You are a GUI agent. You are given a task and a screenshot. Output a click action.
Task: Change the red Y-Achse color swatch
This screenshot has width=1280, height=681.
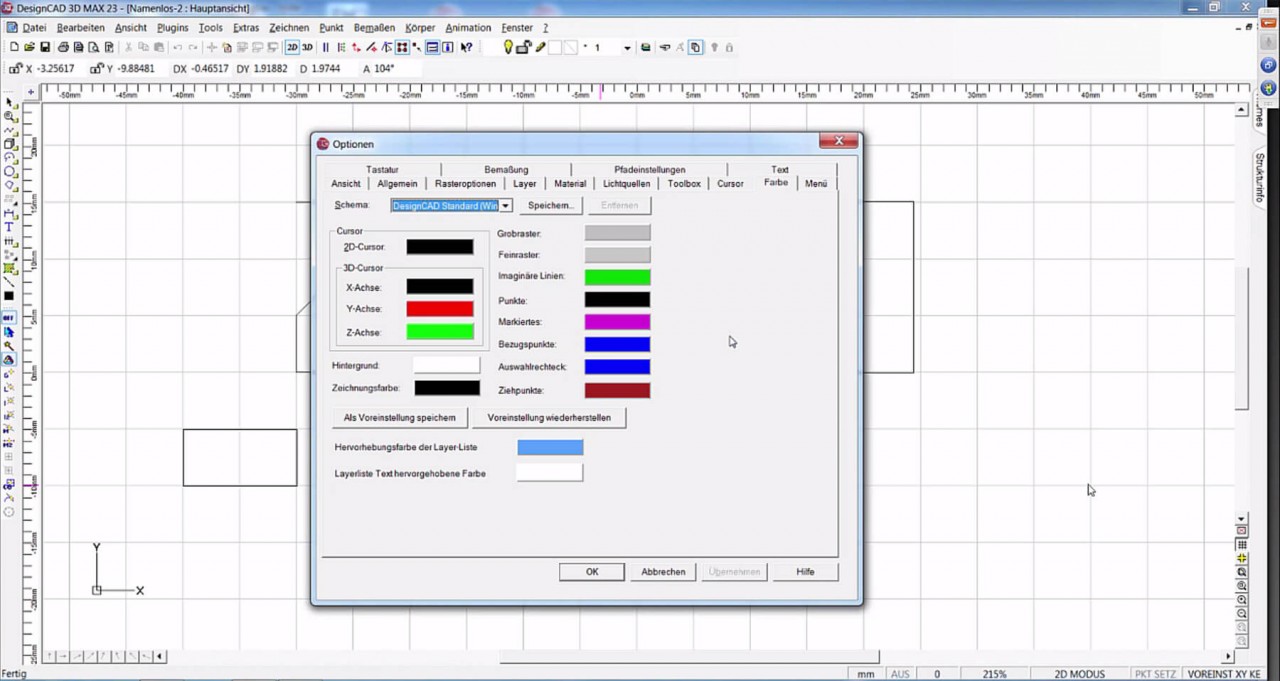click(440, 308)
